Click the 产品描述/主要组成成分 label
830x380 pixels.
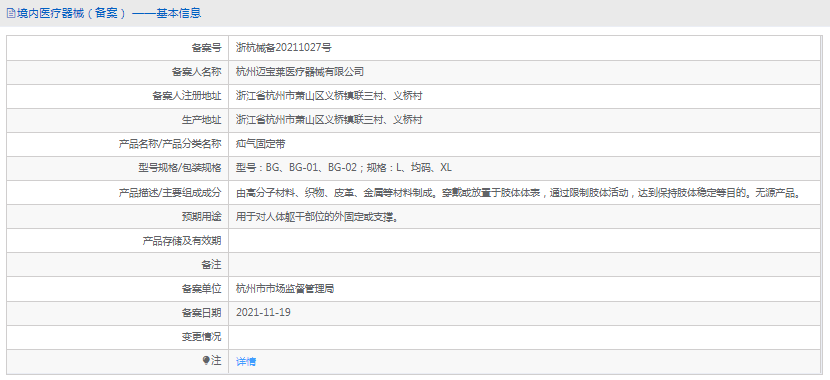pyautogui.click(x=169, y=193)
